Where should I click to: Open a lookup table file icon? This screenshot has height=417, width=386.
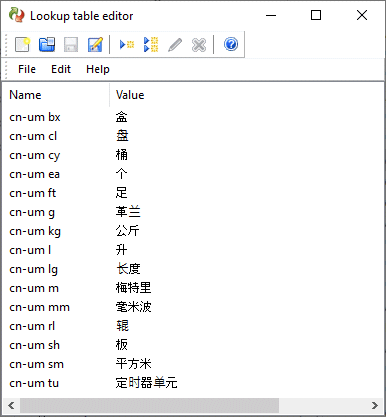[47, 44]
